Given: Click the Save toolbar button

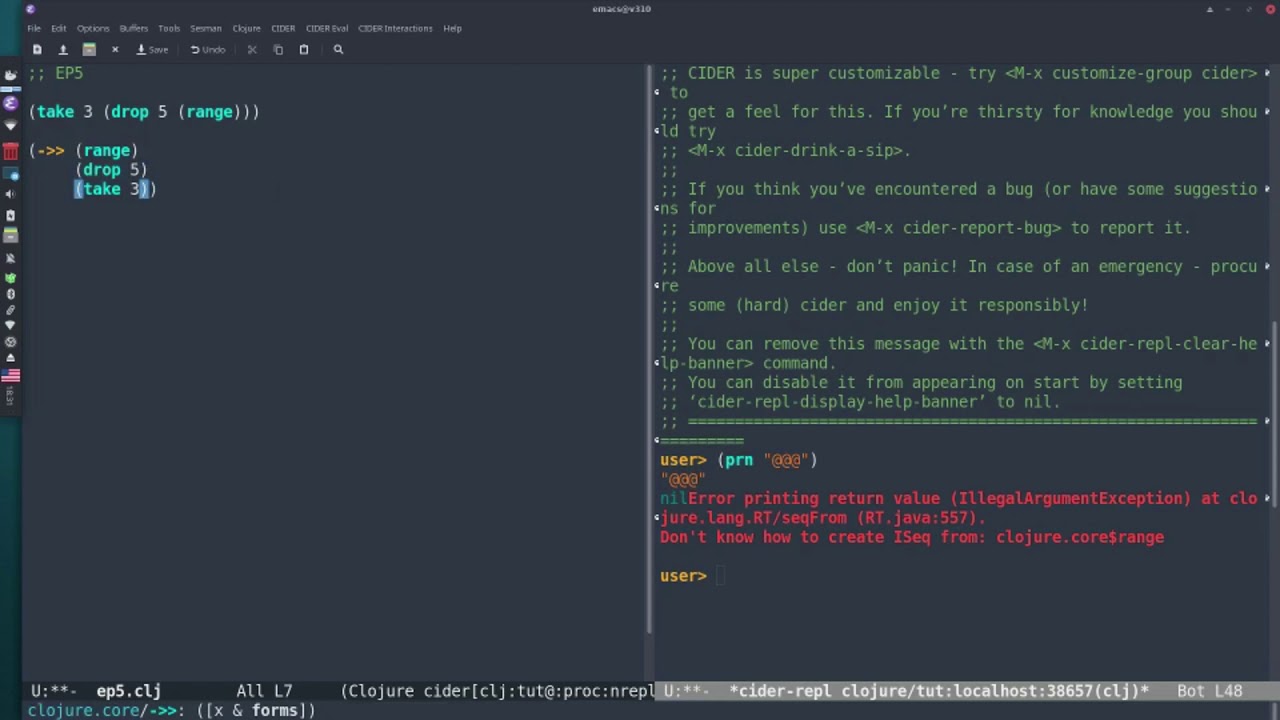Looking at the screenshot, I should pyautogui.click(x=152, y=49).
